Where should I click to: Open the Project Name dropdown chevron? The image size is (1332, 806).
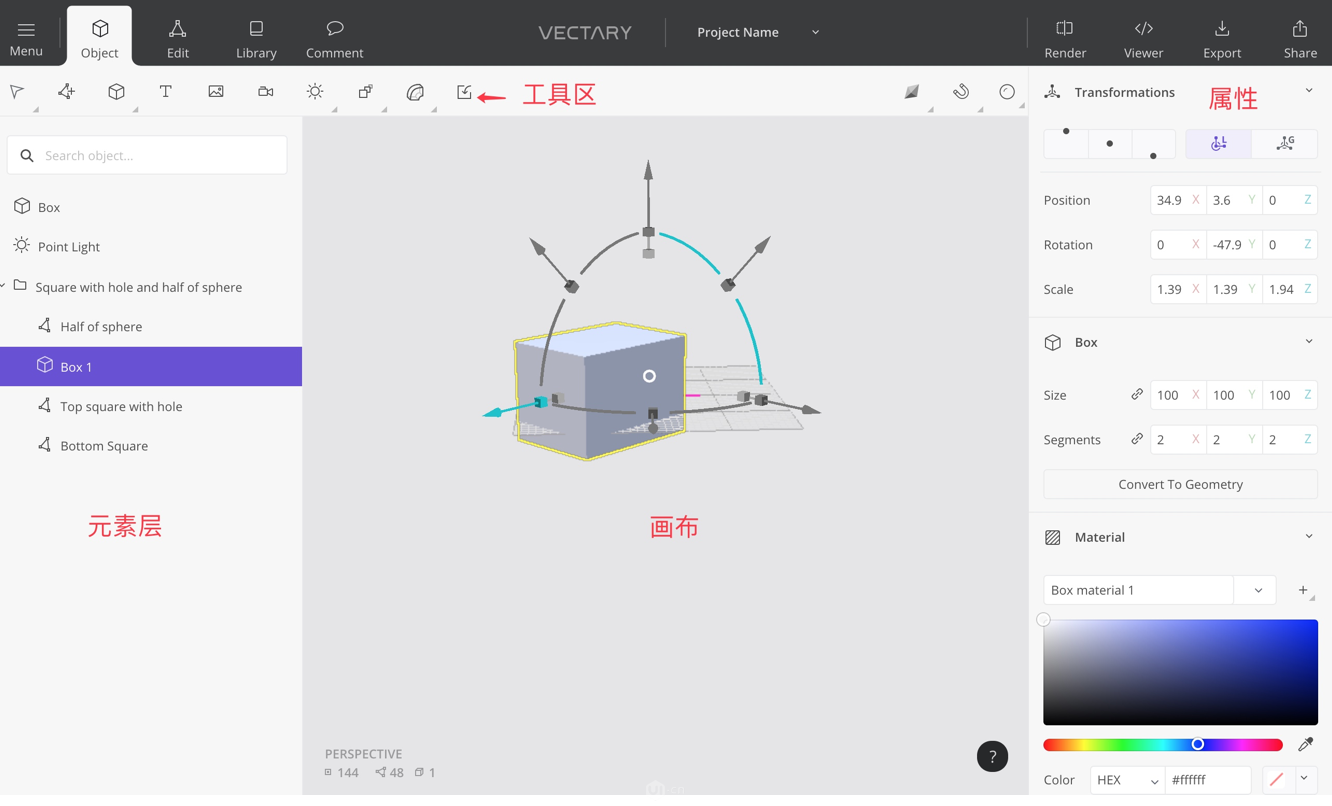(815, 32)
